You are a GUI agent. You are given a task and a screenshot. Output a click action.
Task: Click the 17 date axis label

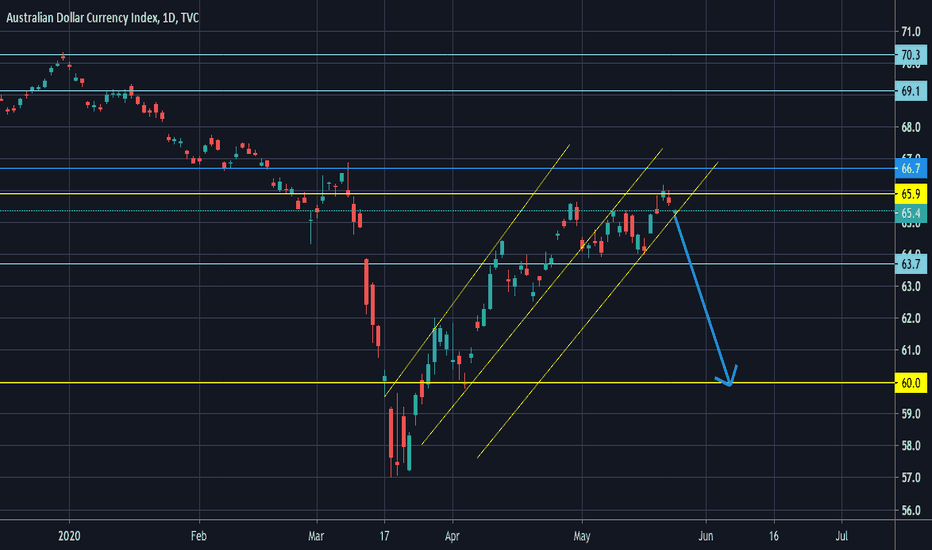click(385, 536)
